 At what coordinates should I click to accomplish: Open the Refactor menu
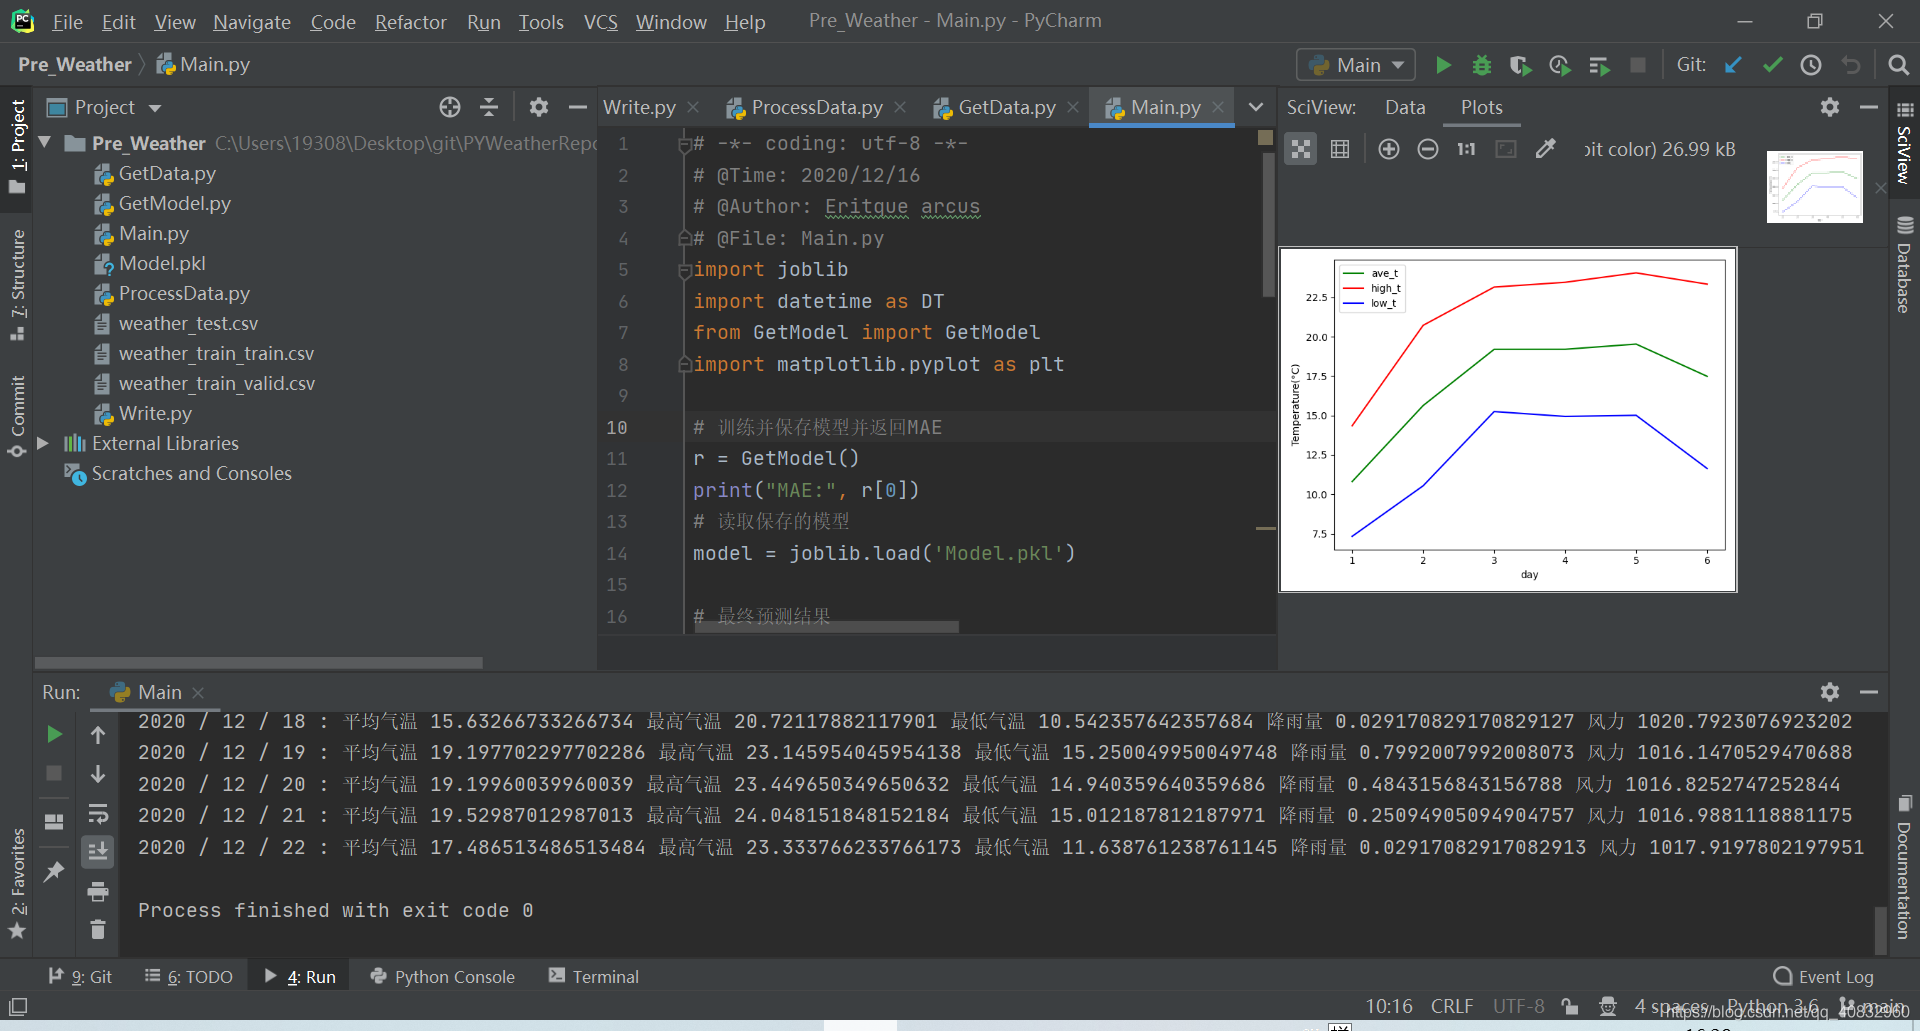click(410, 22)
